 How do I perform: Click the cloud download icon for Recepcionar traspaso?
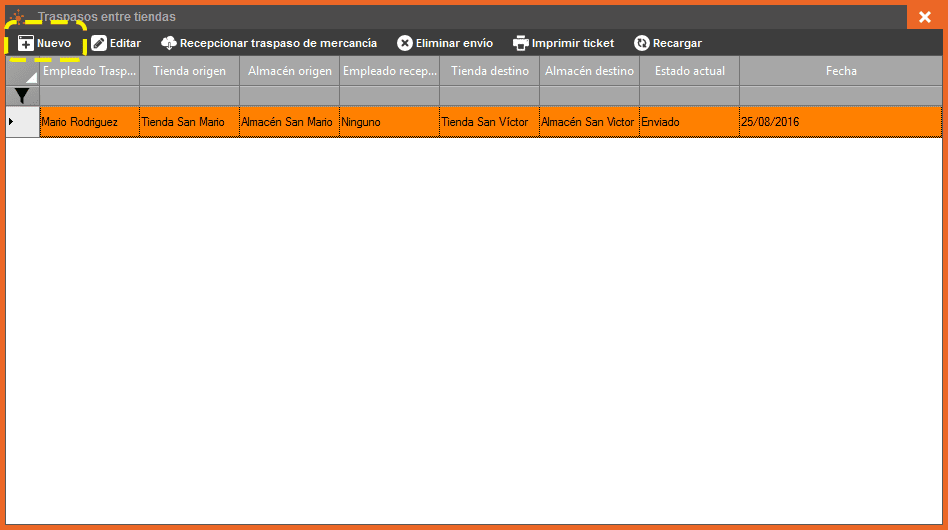pyautogui.click(x=169, y=44)
